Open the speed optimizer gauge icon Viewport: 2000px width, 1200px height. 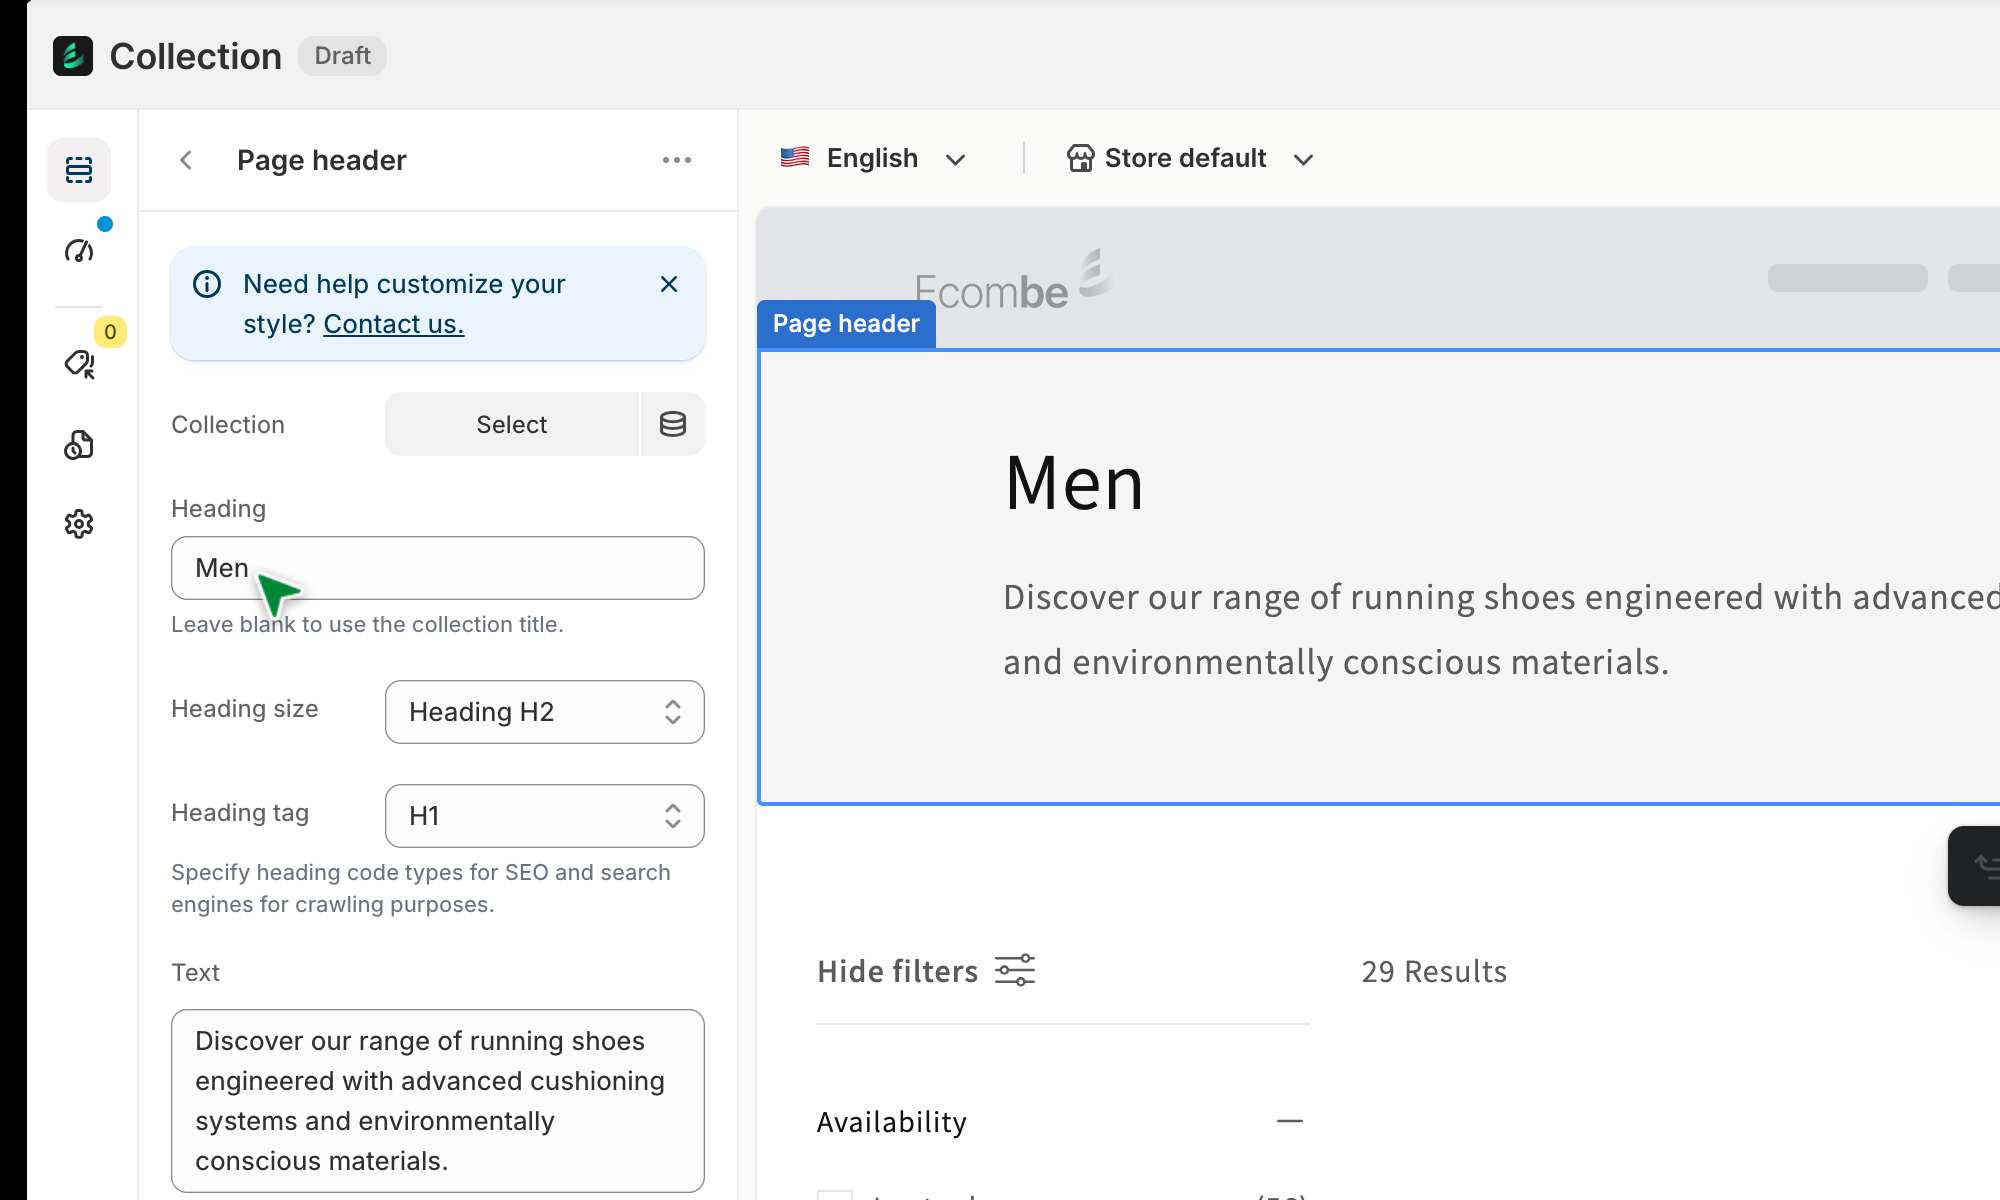pyautogui.click(x=79, y=250)
